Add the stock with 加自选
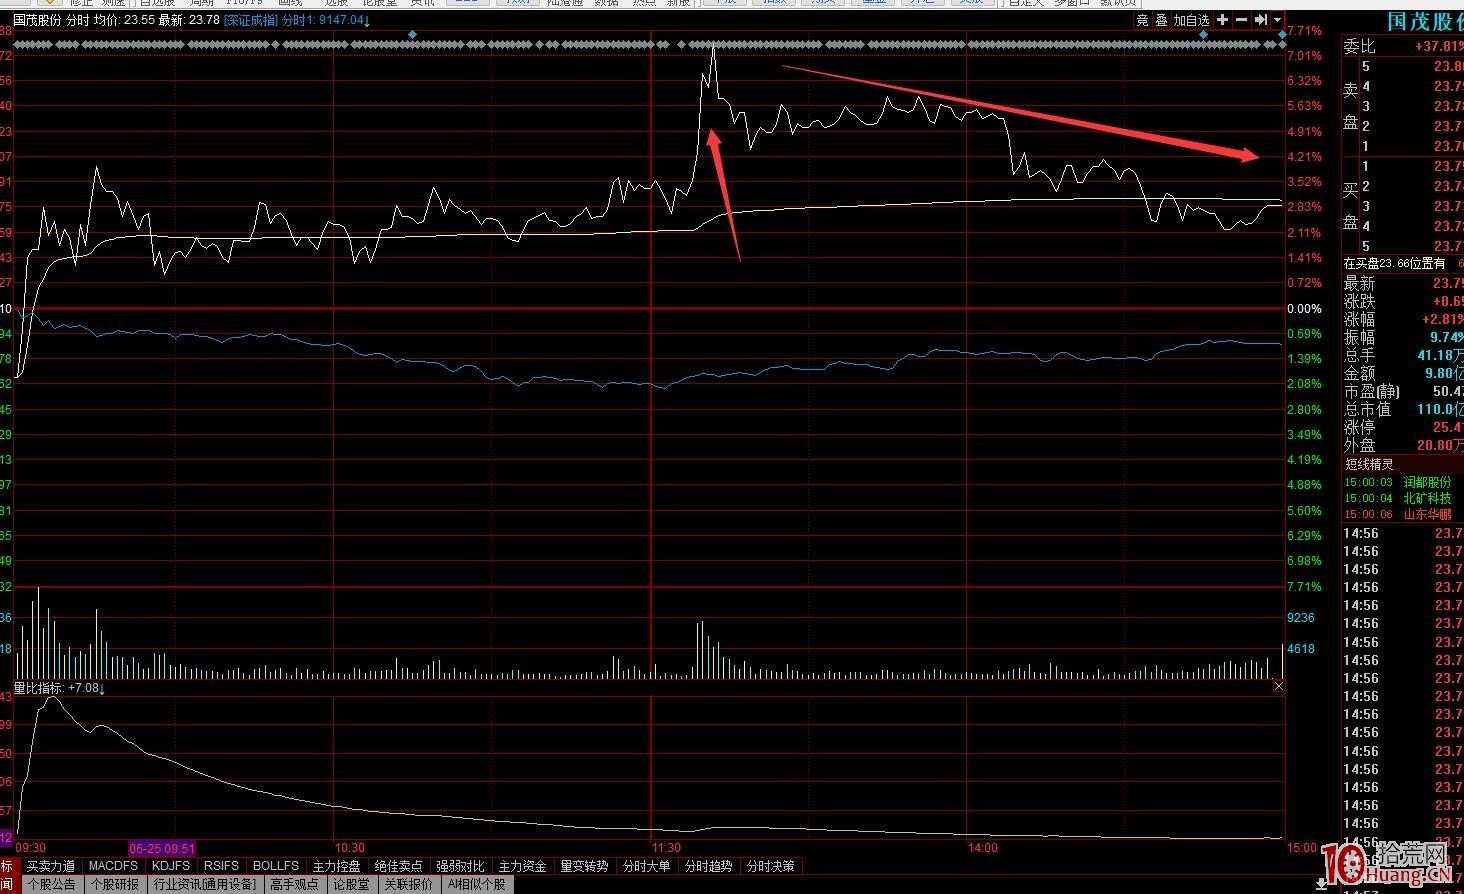The width and height of the screenshot is (1464, 894). tap(1191, 20)
